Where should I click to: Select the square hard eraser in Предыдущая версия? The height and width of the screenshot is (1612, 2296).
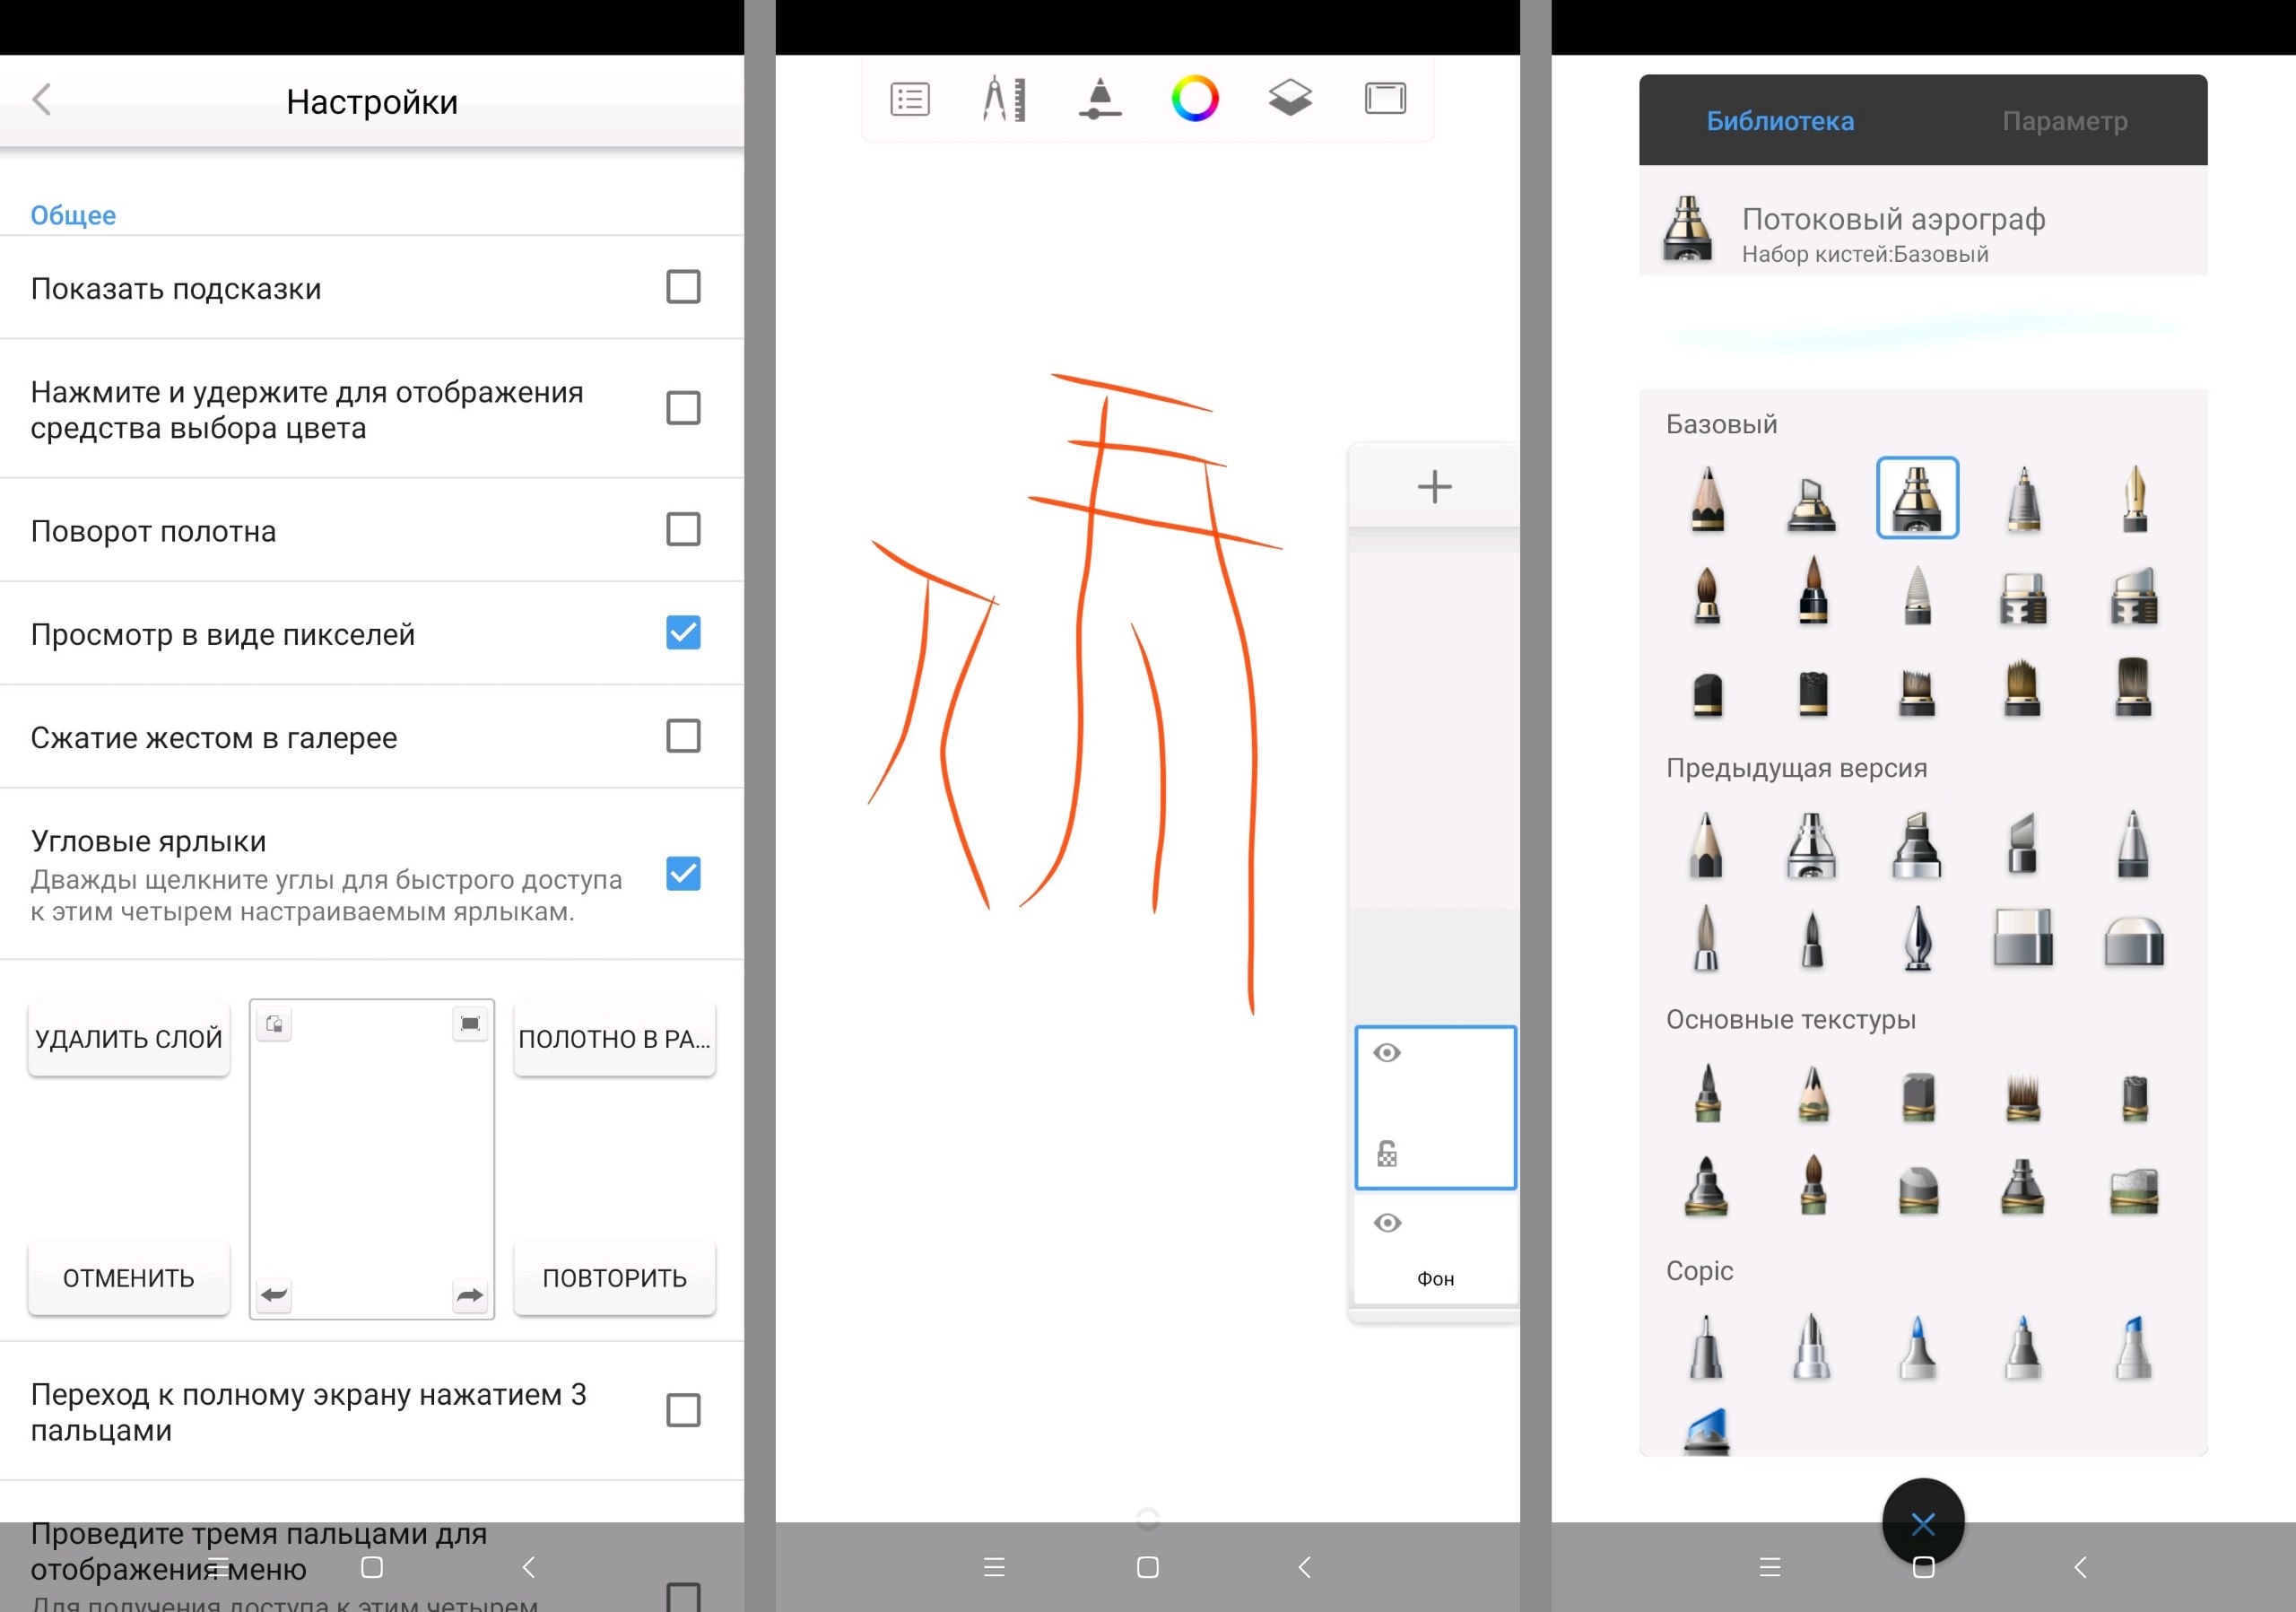[2023, 937]
